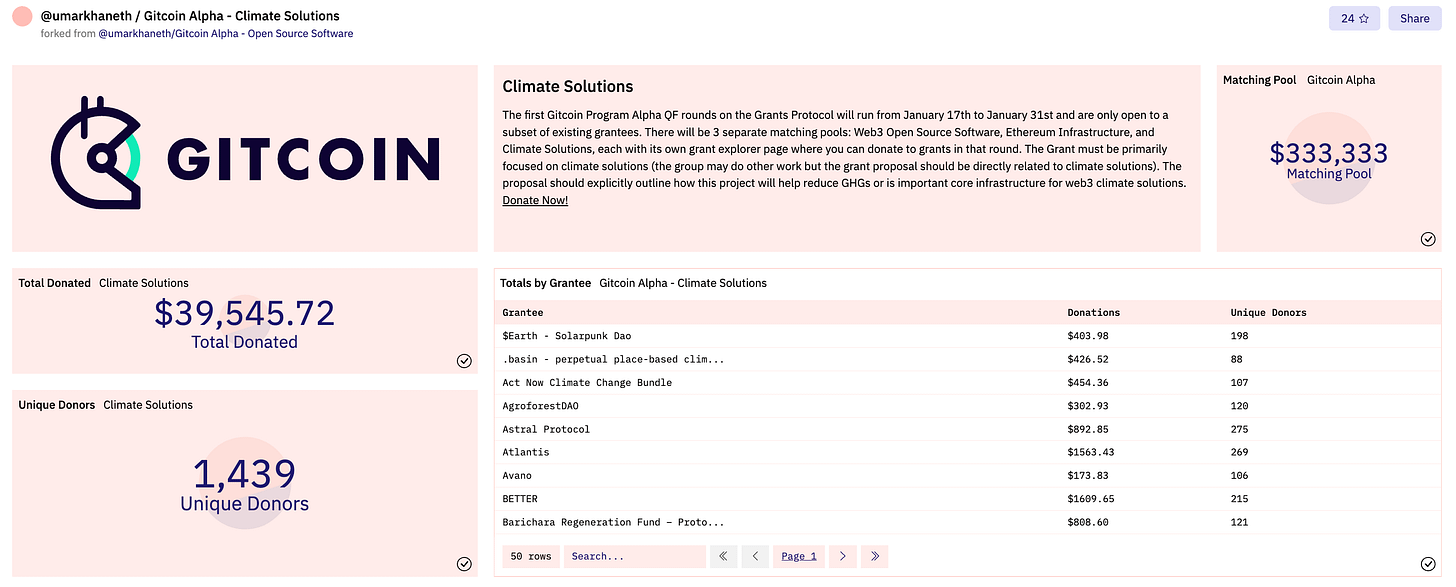Click the Search field in grantee table
The width and height of the screenshot is (1456, 587).
coord(635,556)
